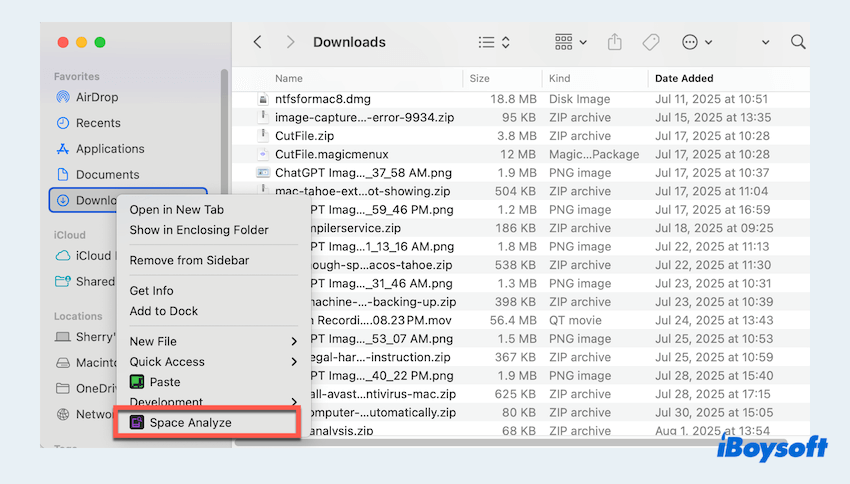Sort by the Kind column header
The height and width of the screenshot is (484, 850).
click(559, 79)
